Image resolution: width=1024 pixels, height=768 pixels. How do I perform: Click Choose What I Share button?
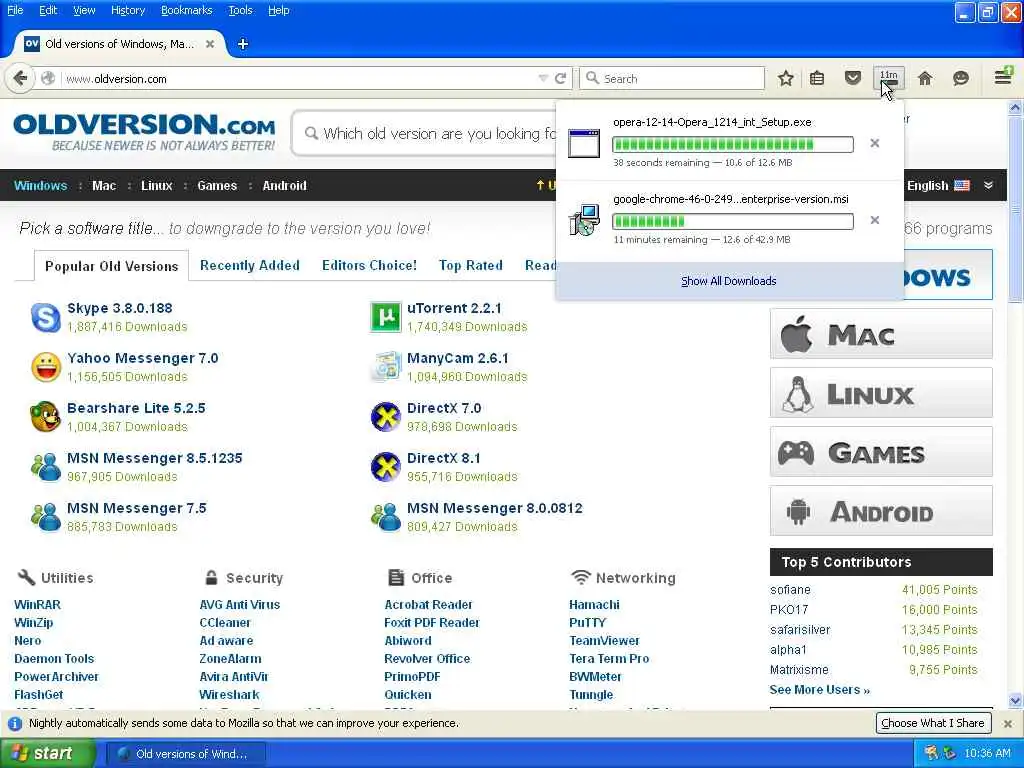coord(933,723)
